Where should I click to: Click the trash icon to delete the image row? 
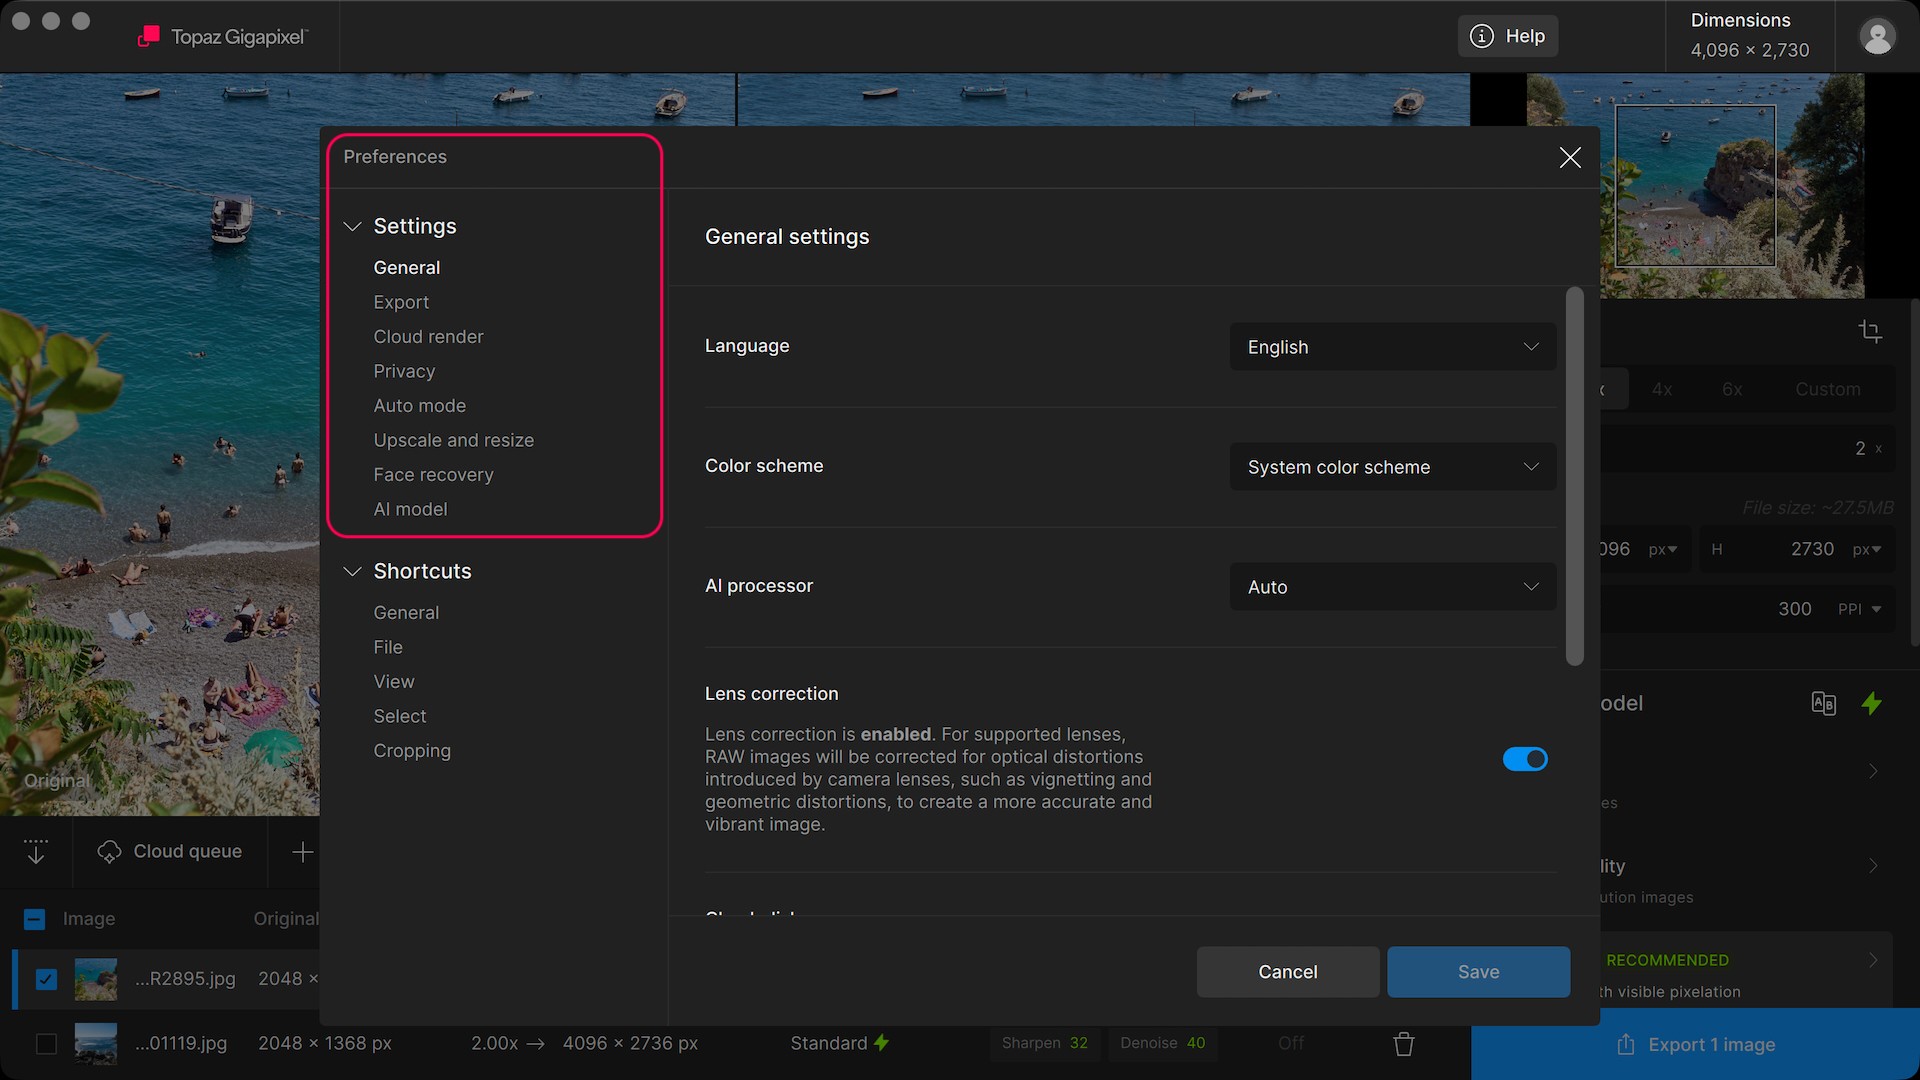[x=1404, y=1044]
